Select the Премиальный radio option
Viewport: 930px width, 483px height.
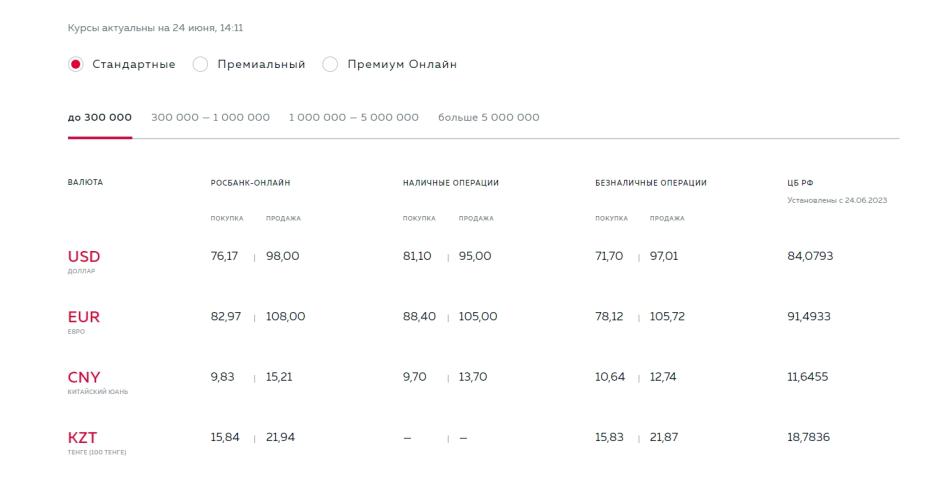pos(200,64)
